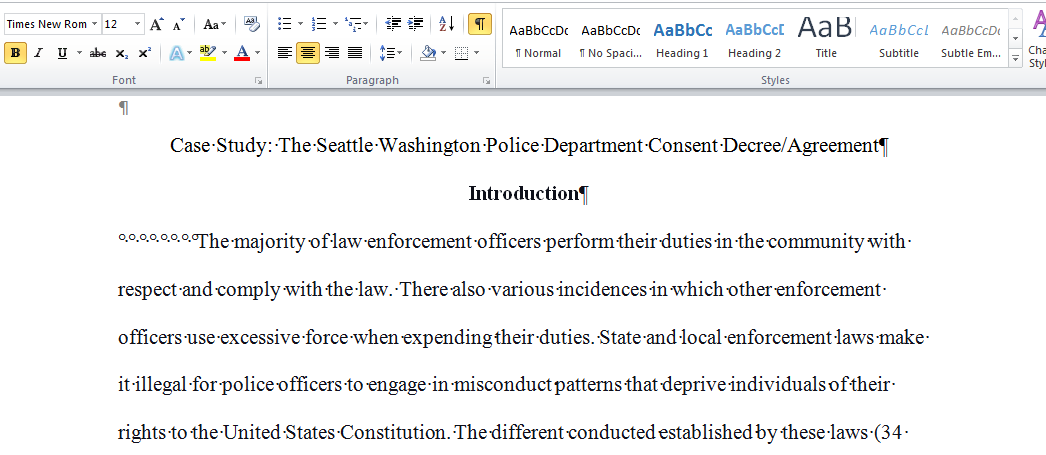Open the font size dropdown arrow
1046x455 pixels.
(x=138, y=25)
